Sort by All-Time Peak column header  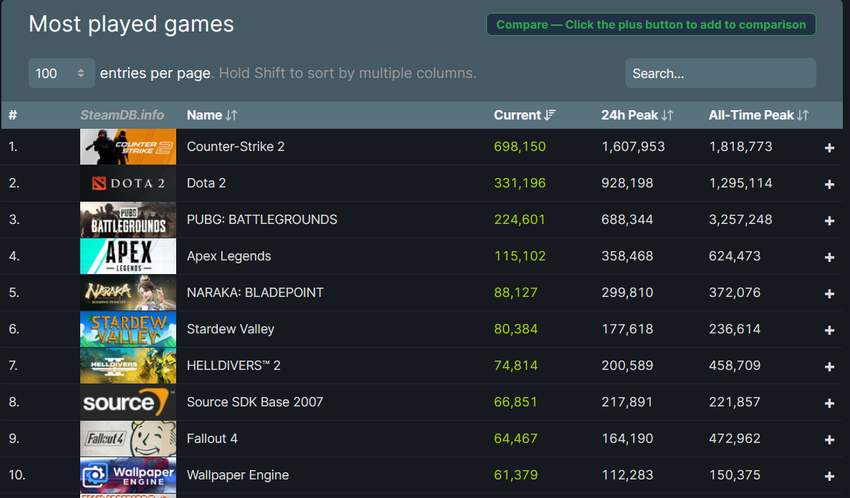pos(758,115)
